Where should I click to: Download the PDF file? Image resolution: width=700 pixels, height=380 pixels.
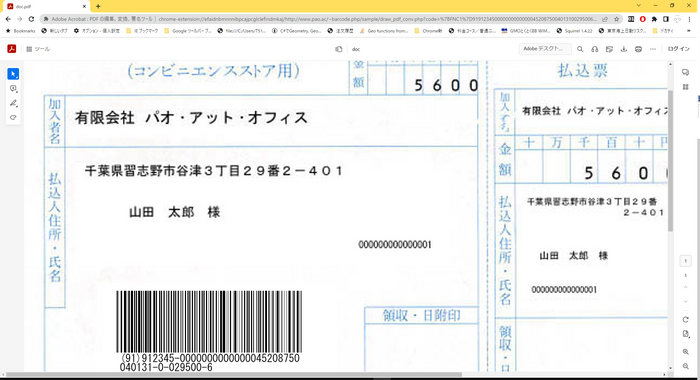(x=624, y=49)
